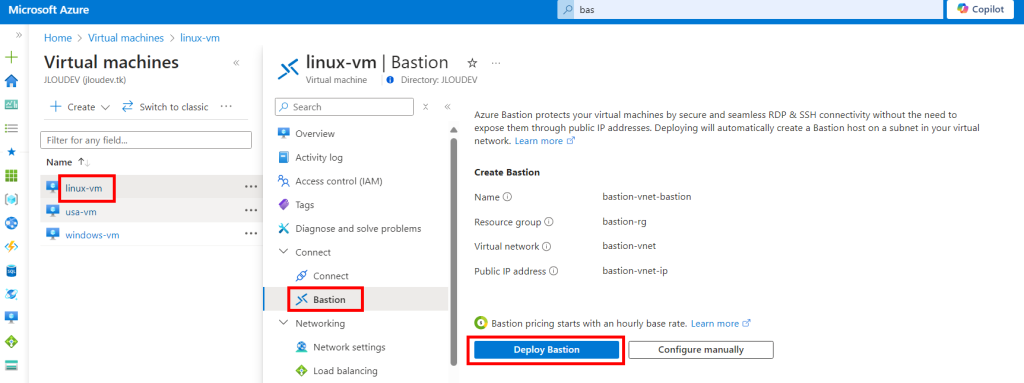Click the green plus create resource icon
Image resolution: width=1024 pixels, height=383 pixels.
pyautogui.click(x=11, y=58)
